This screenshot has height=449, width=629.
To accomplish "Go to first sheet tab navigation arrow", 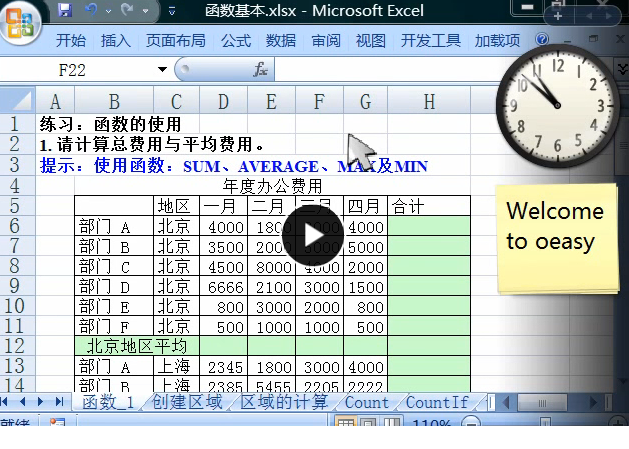I will [x=5, y=401].
